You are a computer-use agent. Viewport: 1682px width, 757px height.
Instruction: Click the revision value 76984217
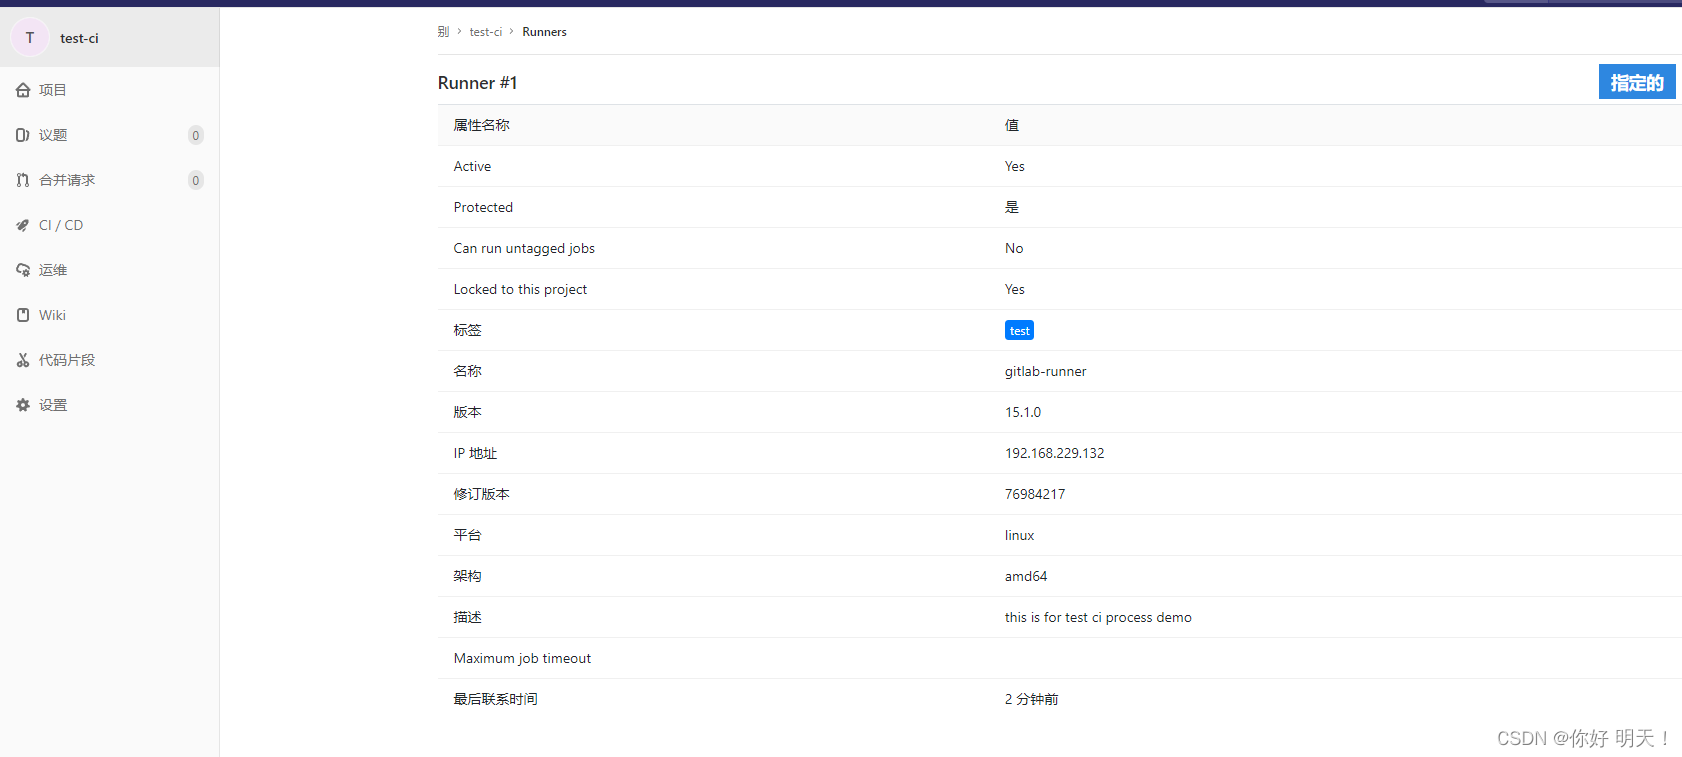click(1035, 494)
